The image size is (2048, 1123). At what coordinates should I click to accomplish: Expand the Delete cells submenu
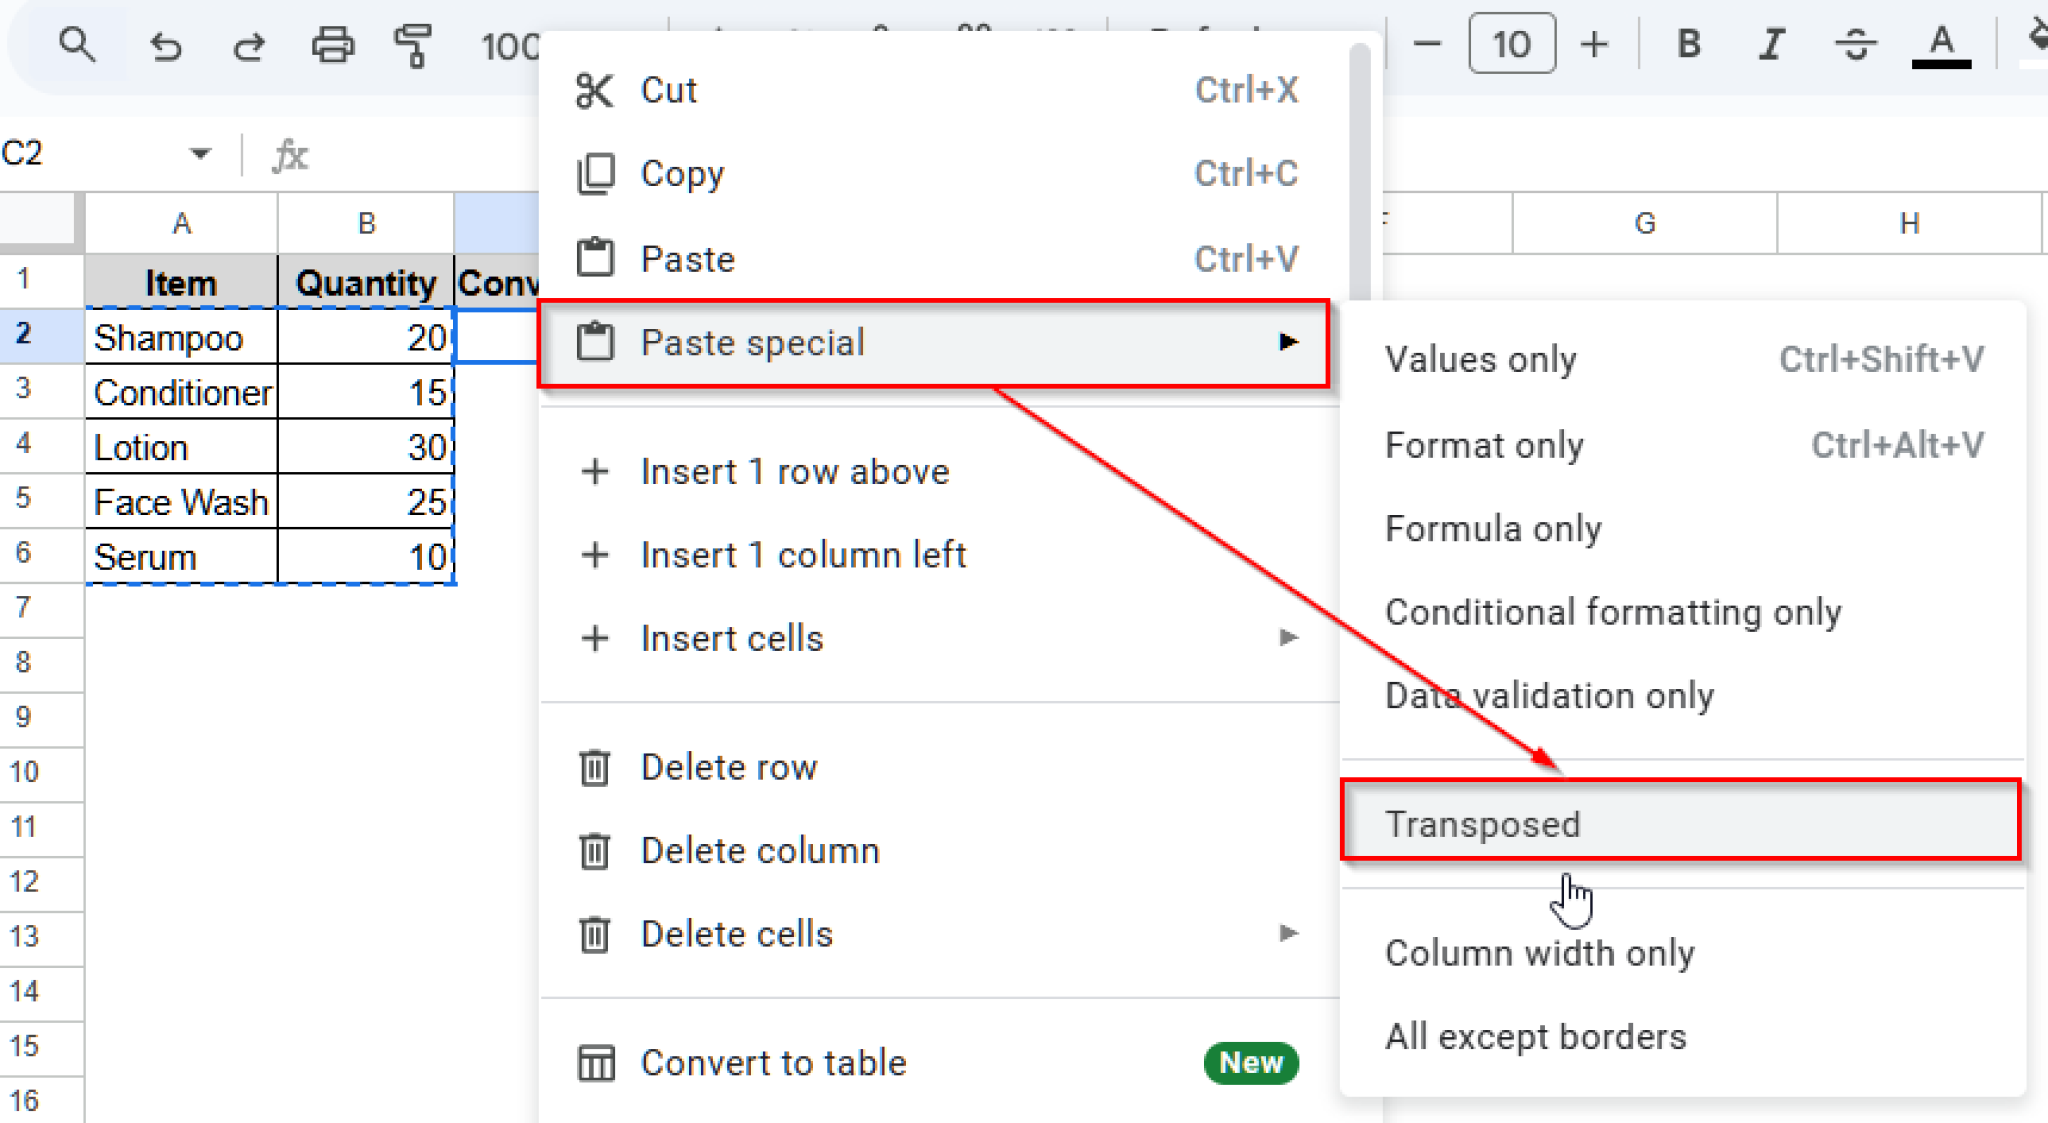point(1289,933)
